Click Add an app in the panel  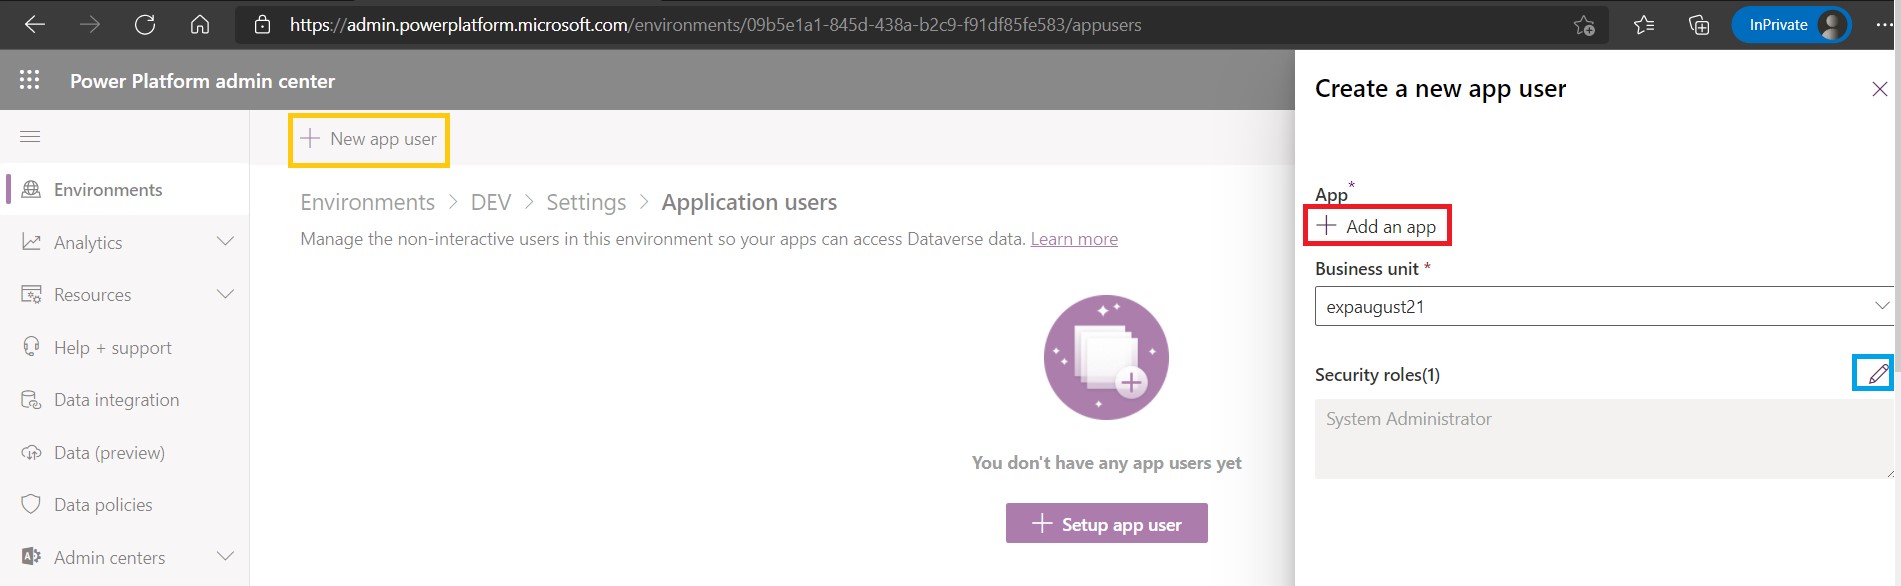[1377, 227]
